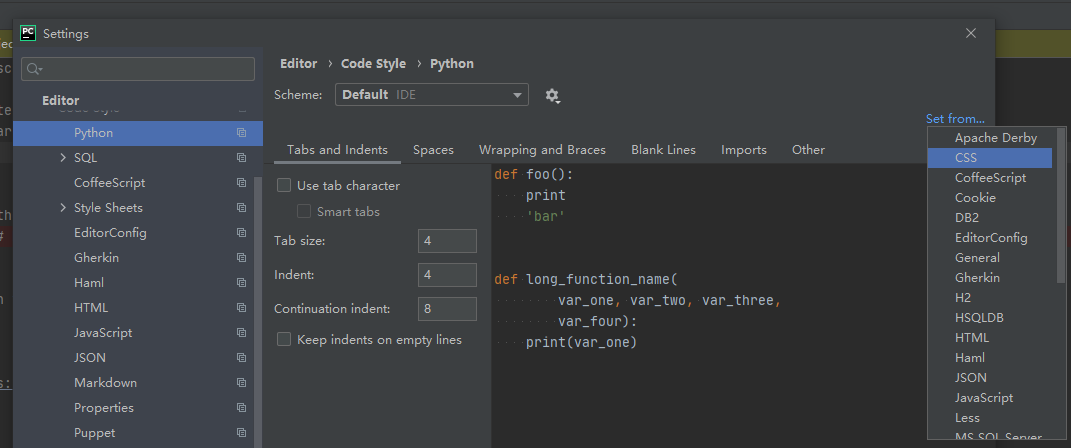Choose HSQLDB from Set from list
The width and height of the screenshot is (1071, 448).
[x=990, y=318]
